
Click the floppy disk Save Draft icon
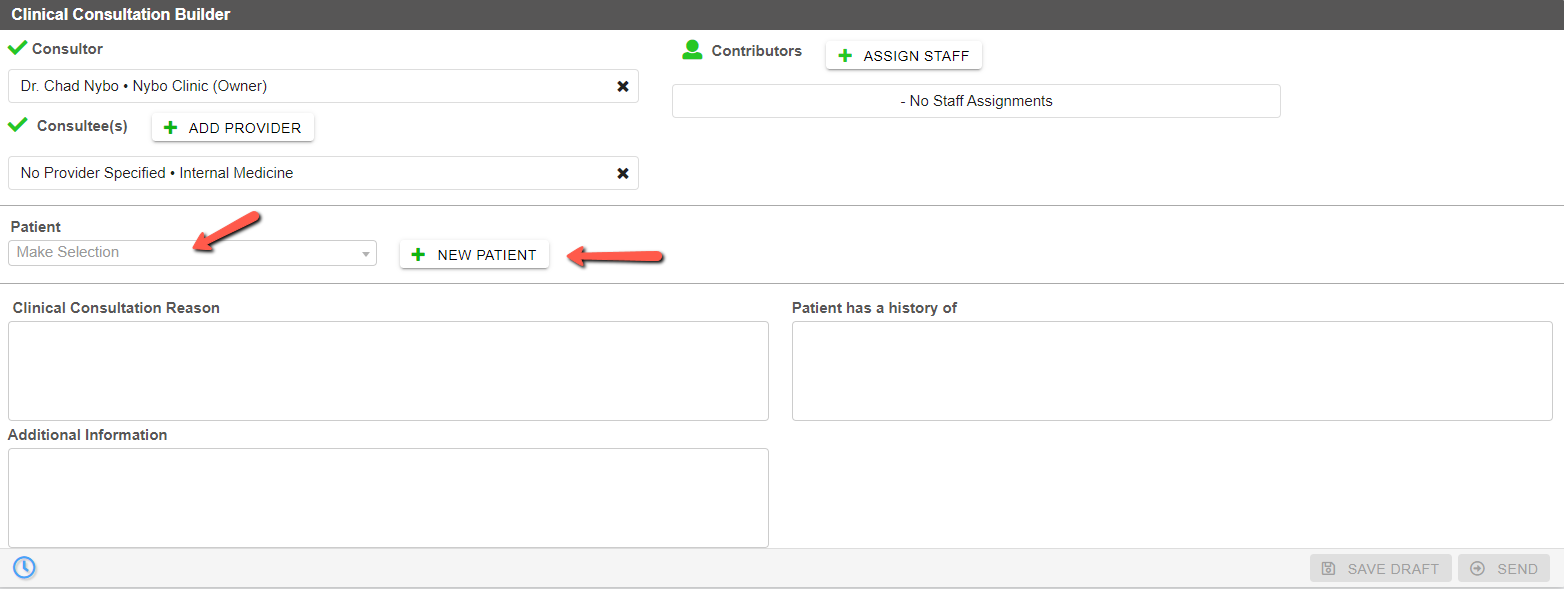point(1328,569)
